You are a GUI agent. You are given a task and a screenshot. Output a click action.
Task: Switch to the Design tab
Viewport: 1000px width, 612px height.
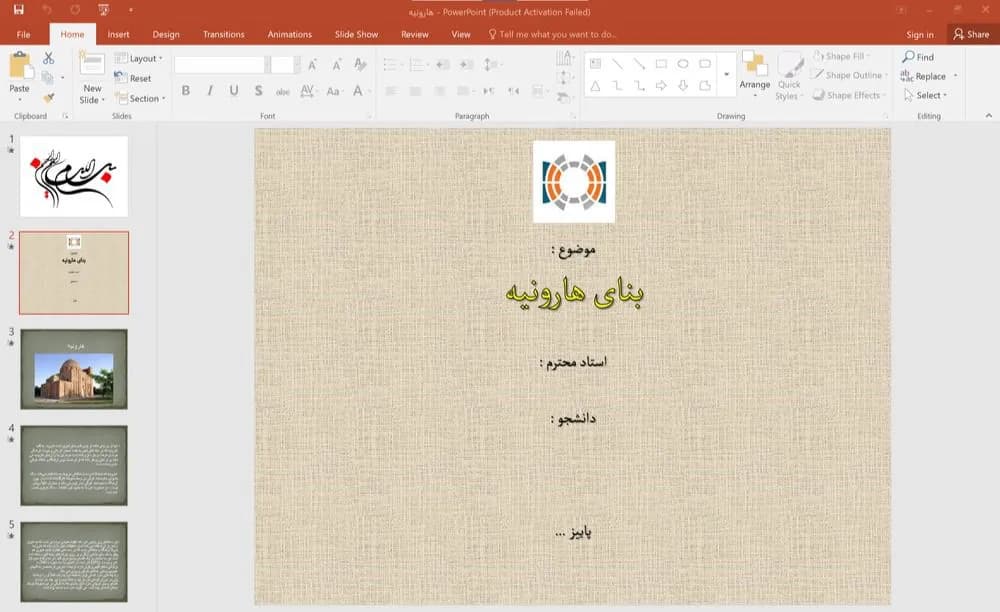[166, 34]
